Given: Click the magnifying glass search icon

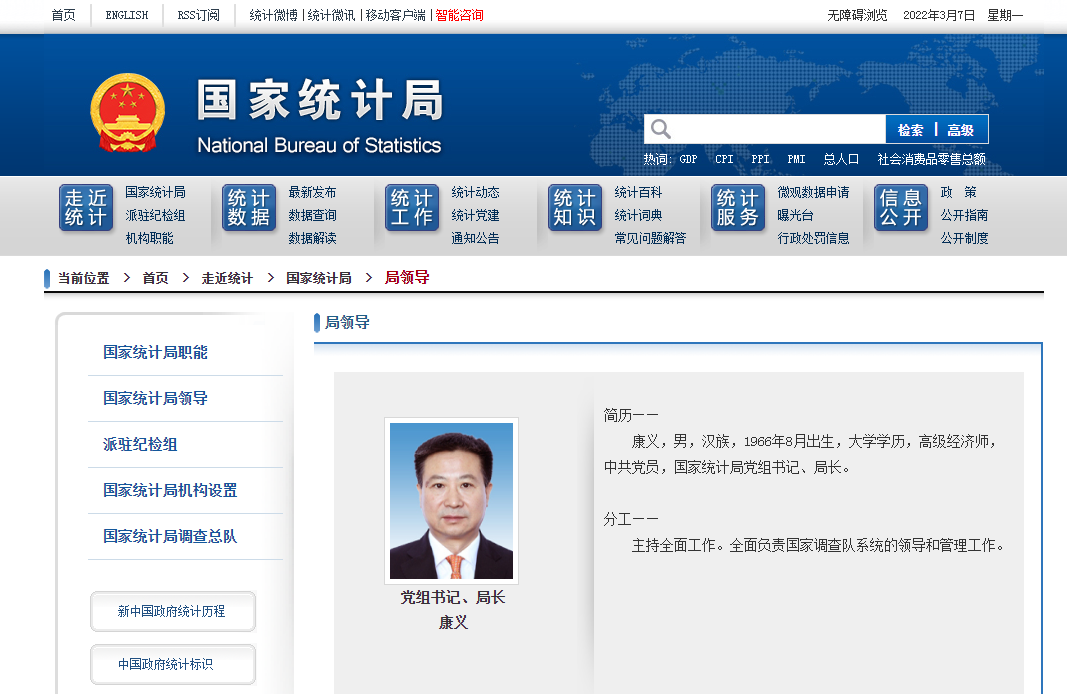Looking at the screenshot, I should coord(660,129).
